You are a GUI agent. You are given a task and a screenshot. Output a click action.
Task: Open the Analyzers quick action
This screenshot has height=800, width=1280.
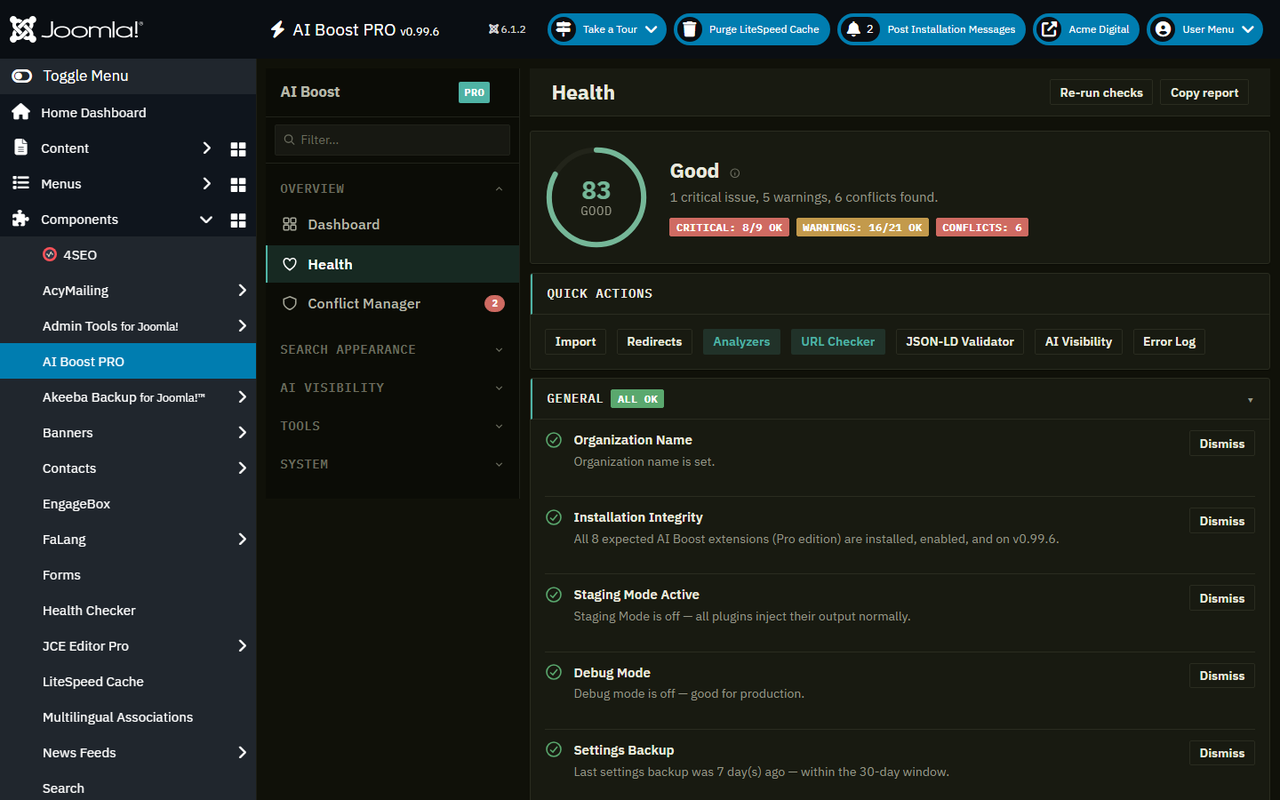[x=741, y=342]
